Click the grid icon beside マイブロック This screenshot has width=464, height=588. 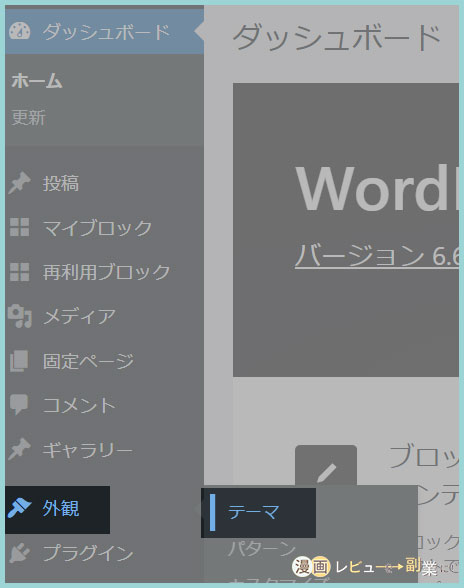(x=20, y=227)
